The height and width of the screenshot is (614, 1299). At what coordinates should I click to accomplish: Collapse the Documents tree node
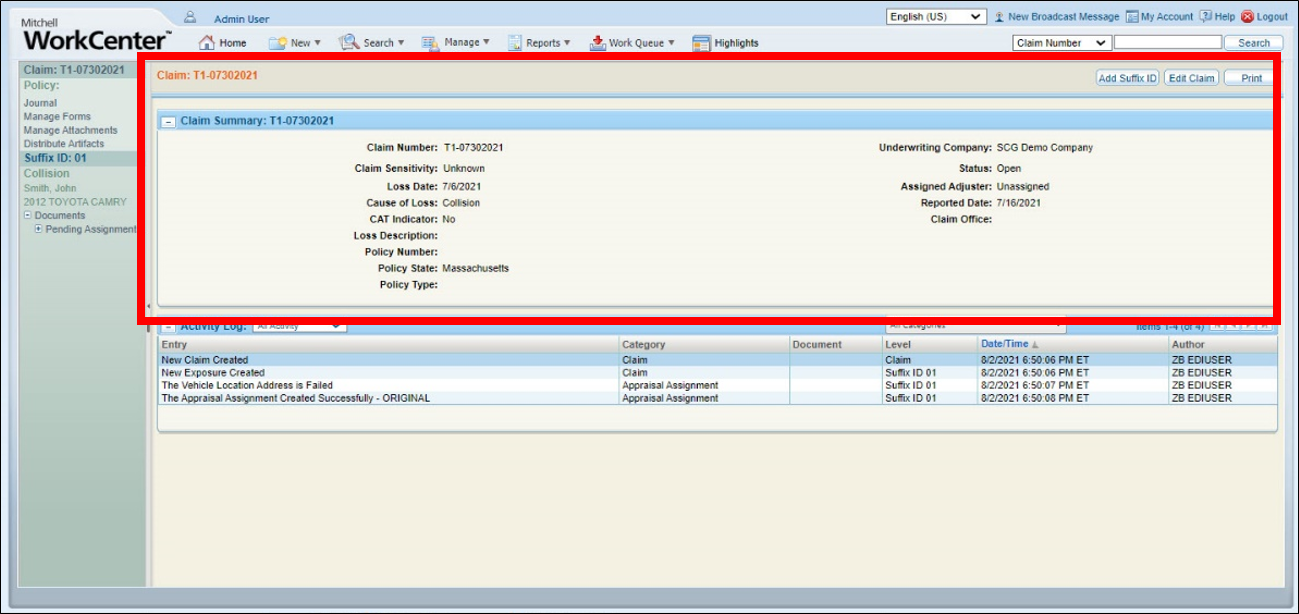point(28,216)
